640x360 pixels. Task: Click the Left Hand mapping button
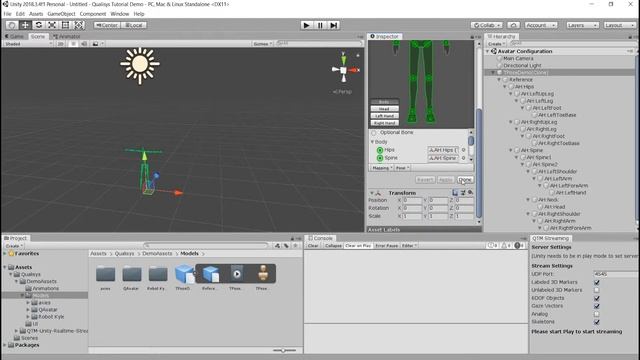(384, 116)
